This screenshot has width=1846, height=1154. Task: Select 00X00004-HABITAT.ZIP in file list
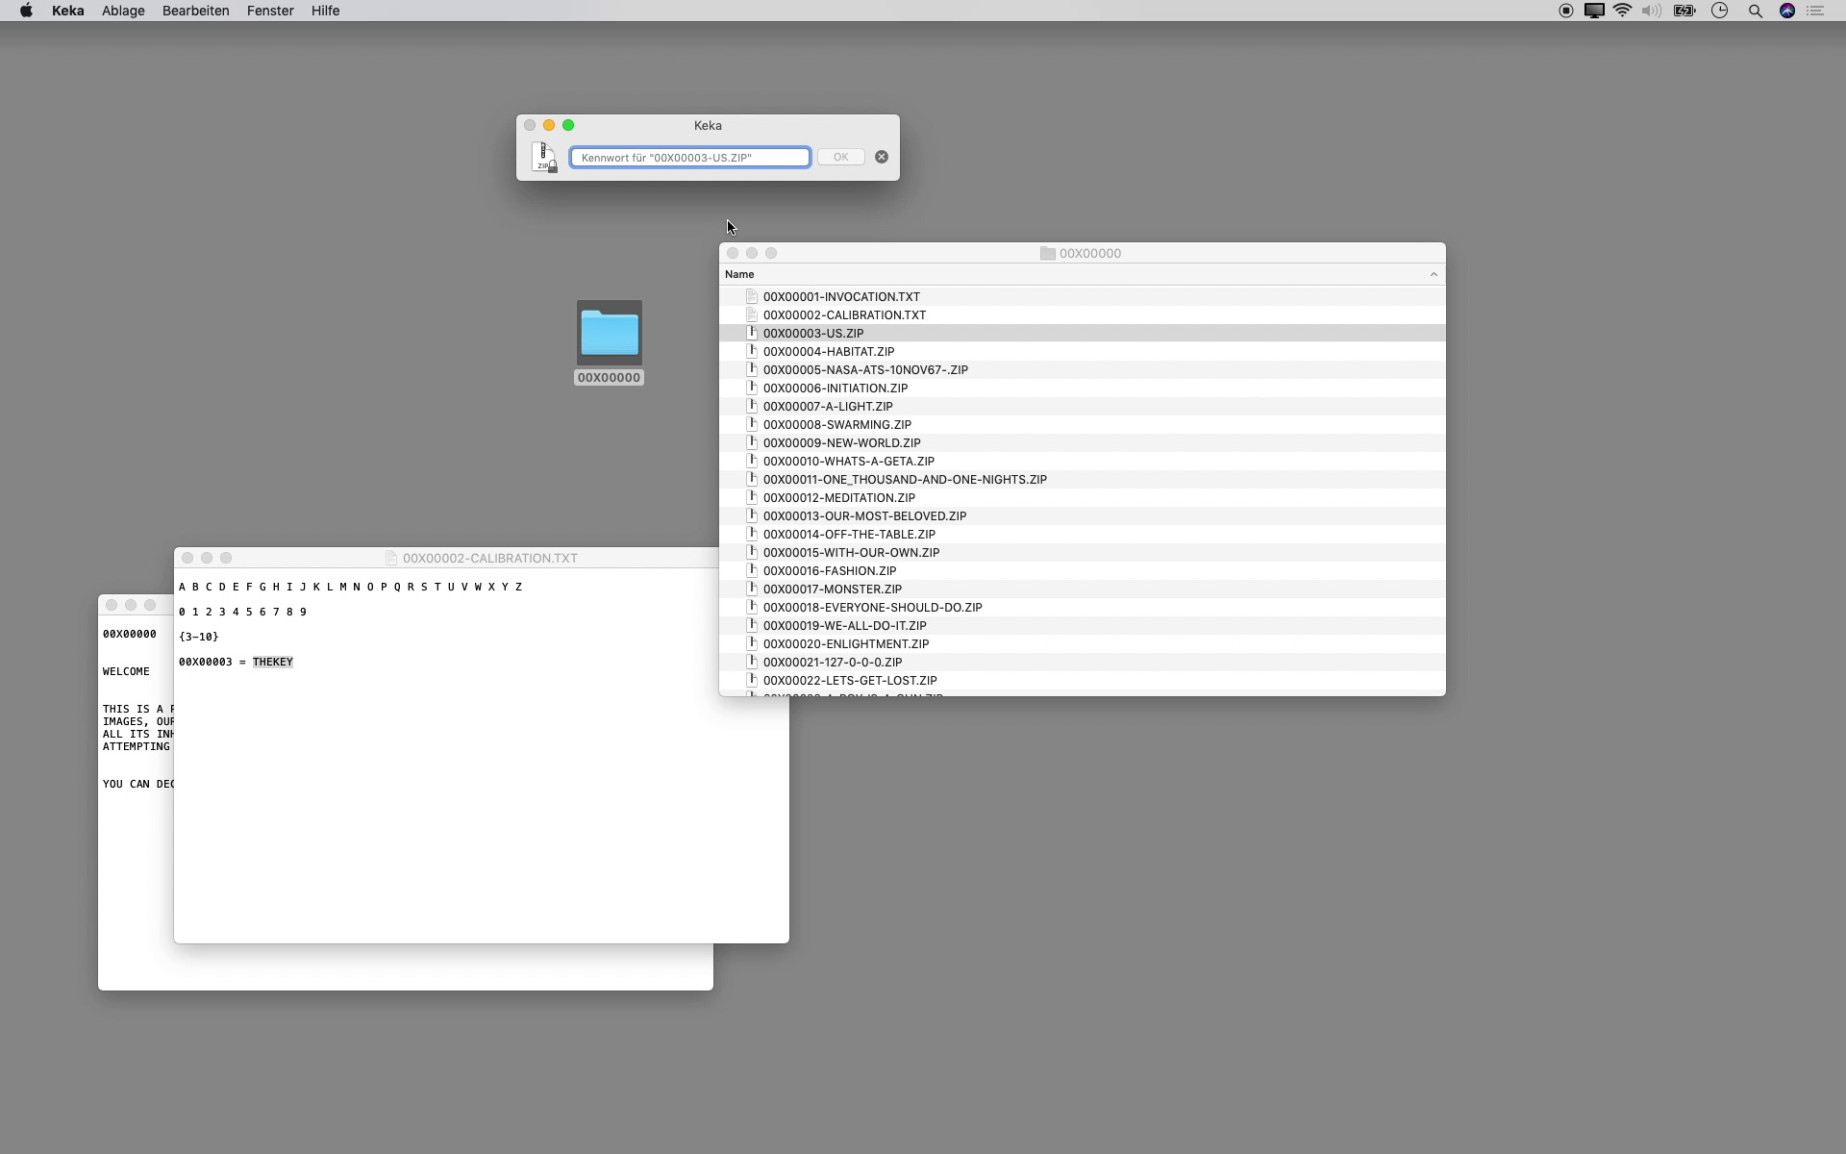[828, 352]
